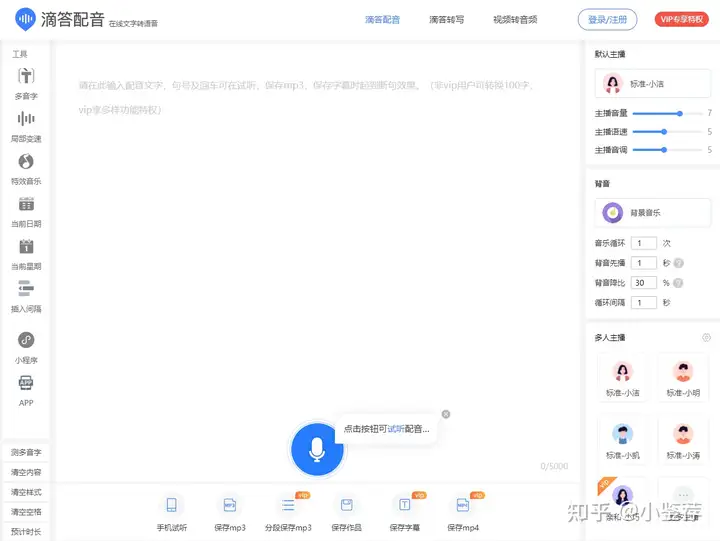720x541 pixels.
Task: Click the 背音降比 percent input
Action: point(644,283)
